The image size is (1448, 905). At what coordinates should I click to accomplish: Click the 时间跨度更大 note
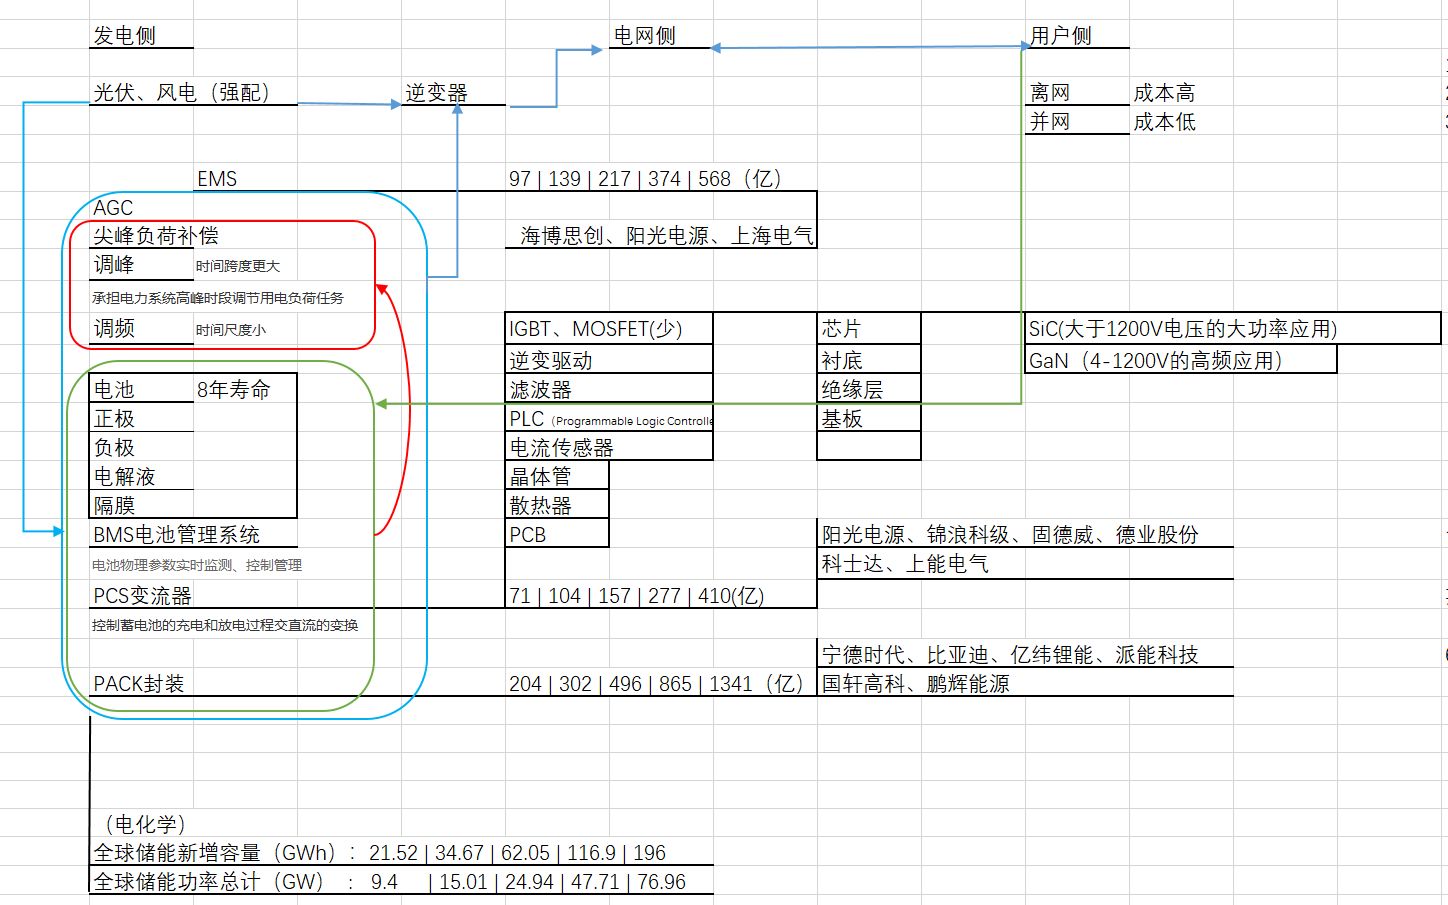238,266
